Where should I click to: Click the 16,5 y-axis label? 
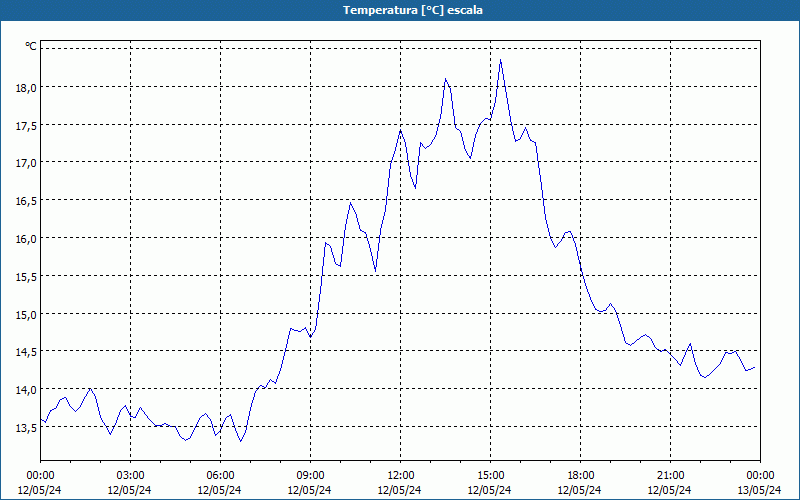click(x=26, y=201)
